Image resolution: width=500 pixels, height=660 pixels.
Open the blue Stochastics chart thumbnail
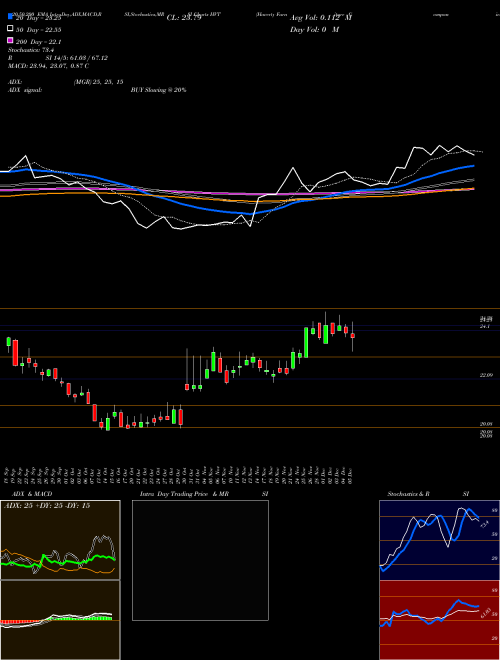coord(439,540)
